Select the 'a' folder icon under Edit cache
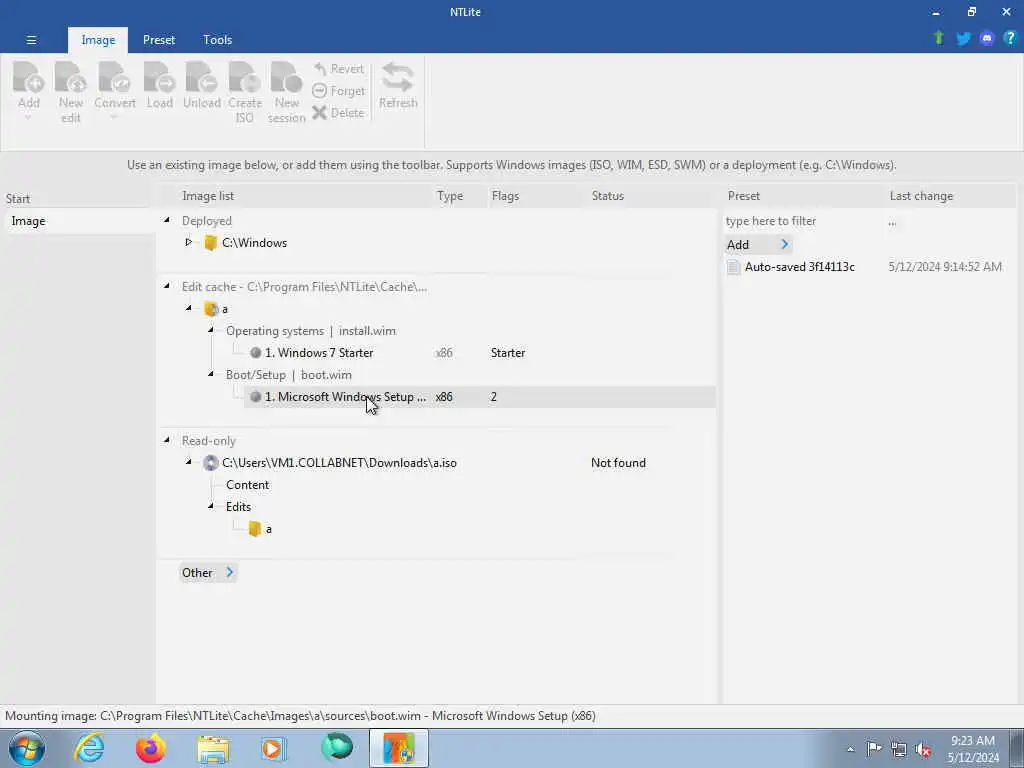 pos(210,309)
